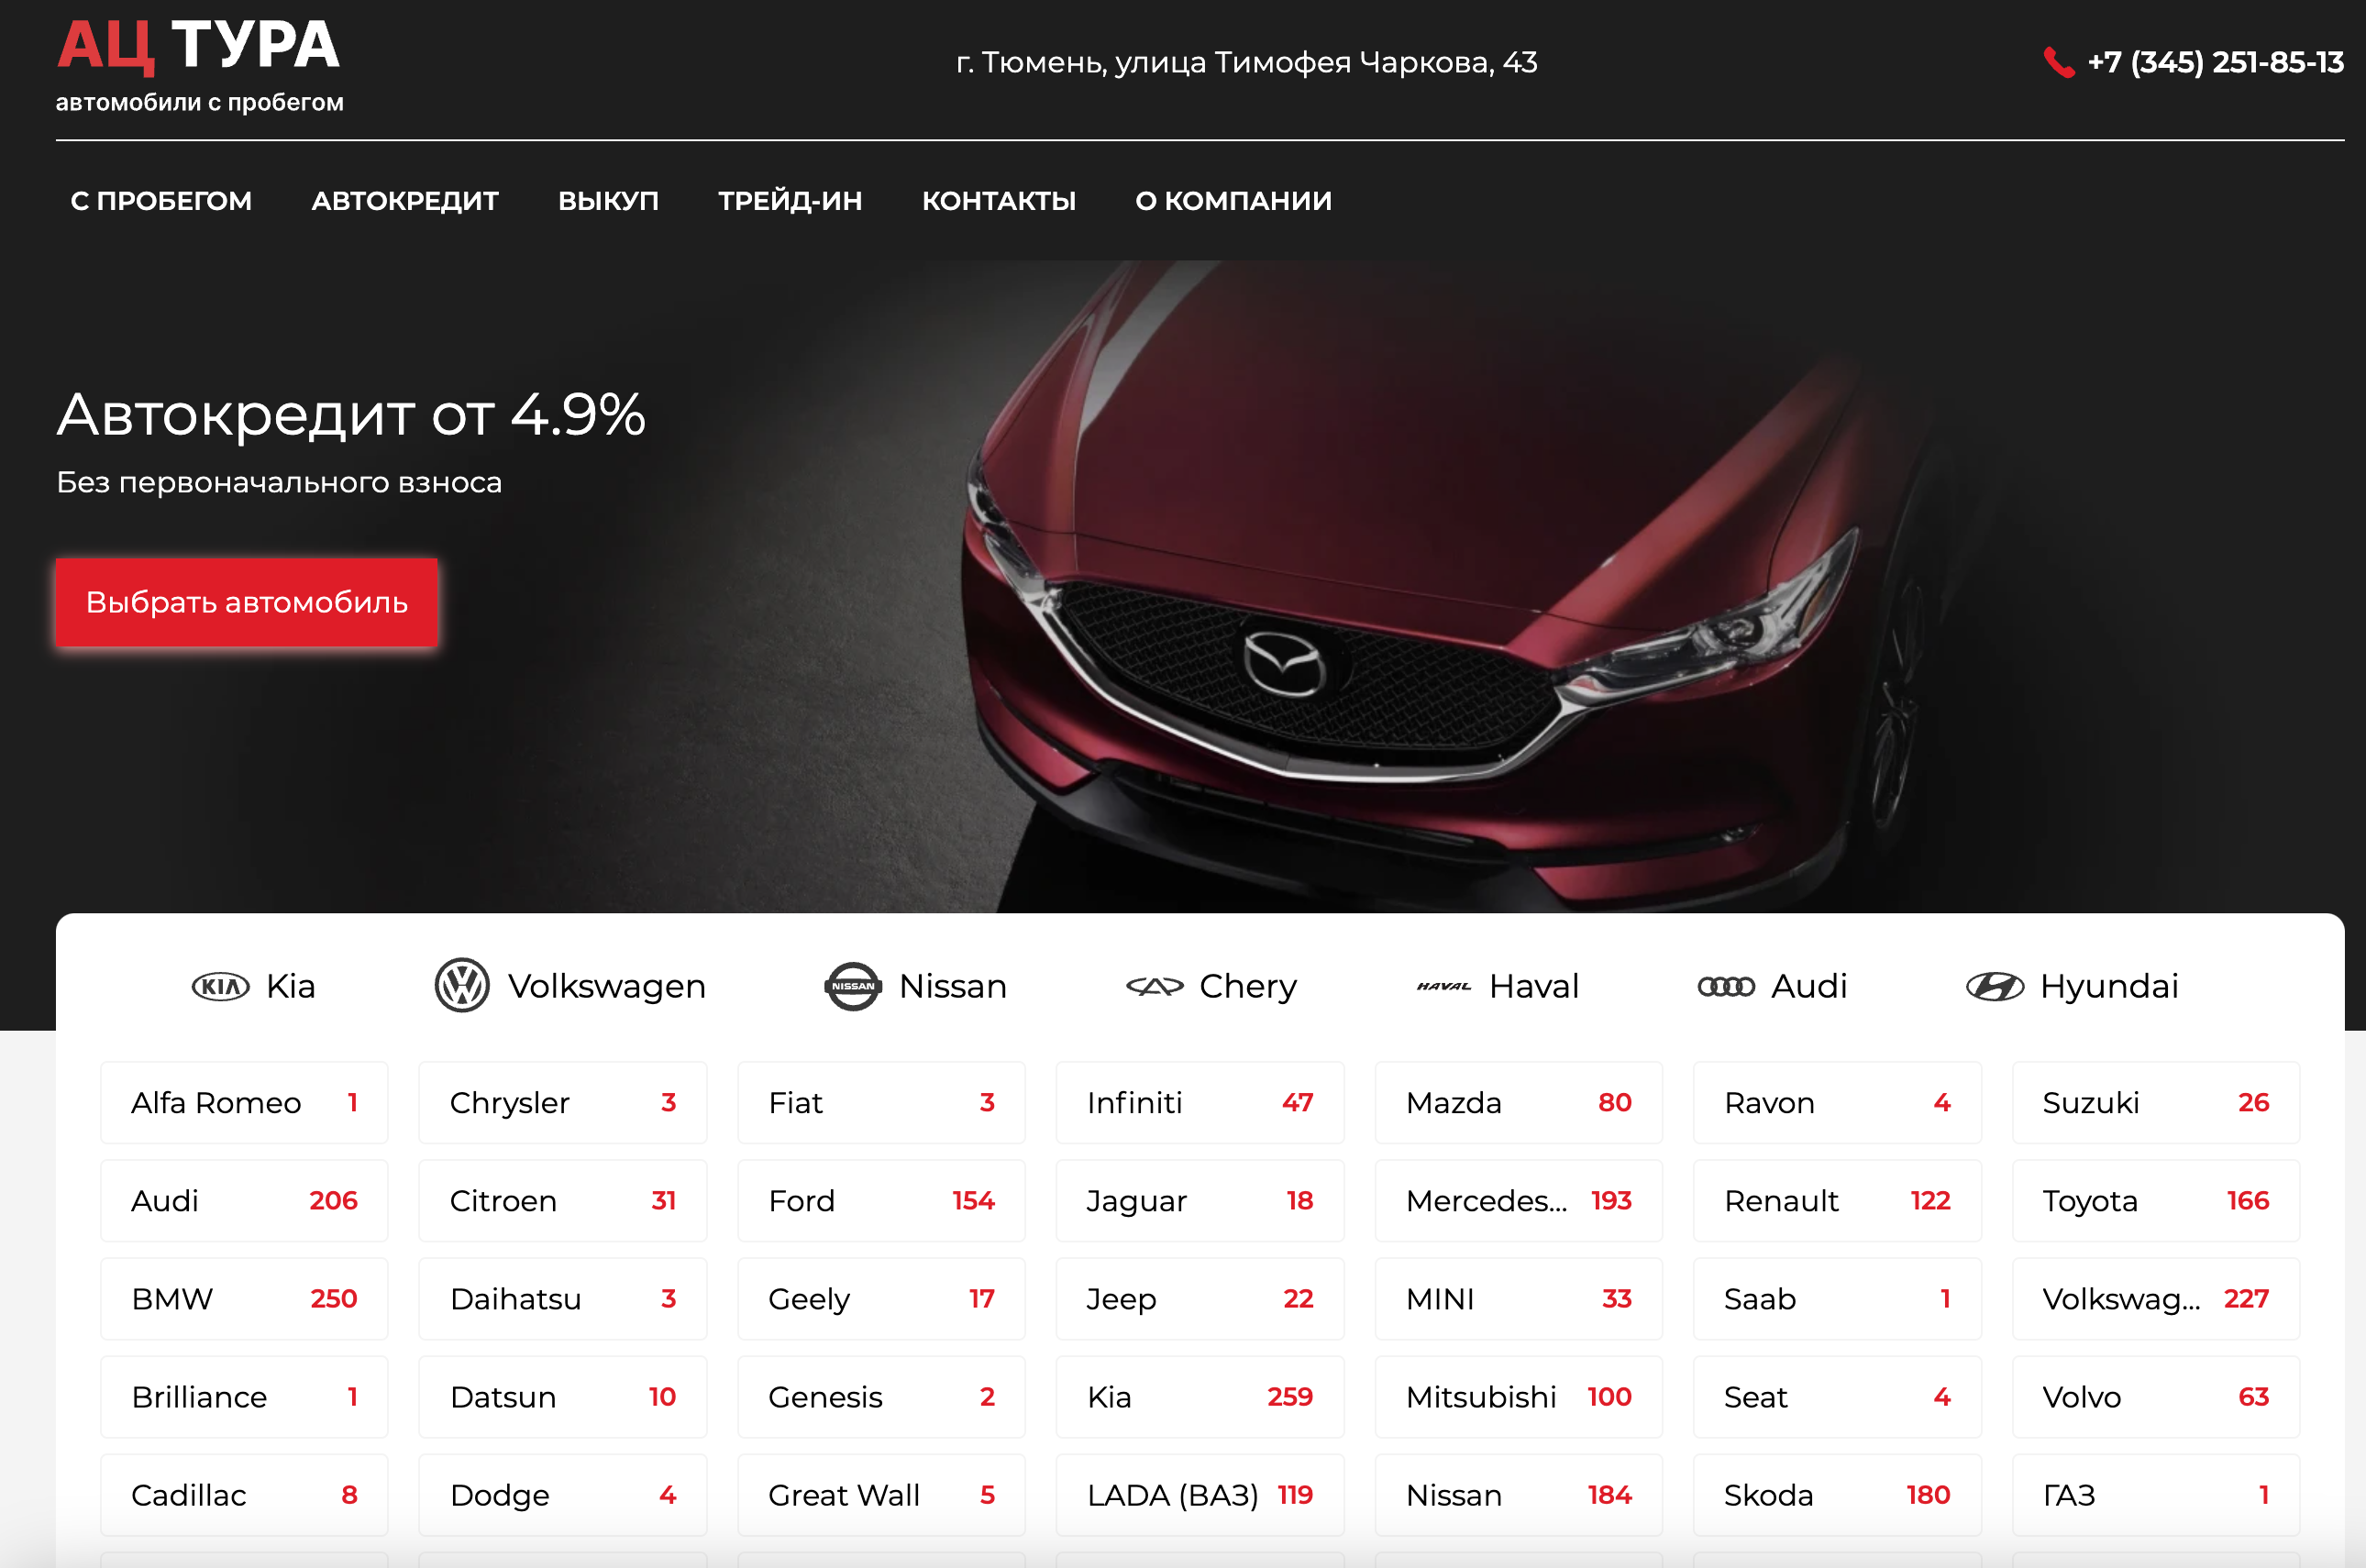Open the Audi tile with 206 cars
2366x1568 pixels.
[244, 1200]
